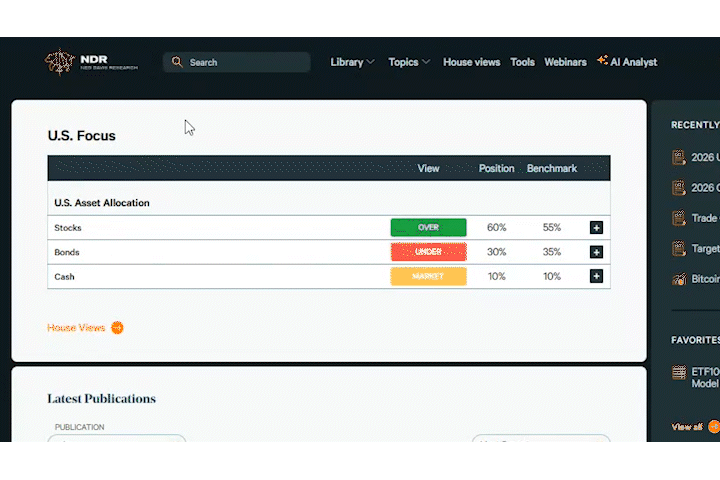Click the document icon beside the Trade item
This screenshot has width=720, height=480.
click(x=679, y=218)
